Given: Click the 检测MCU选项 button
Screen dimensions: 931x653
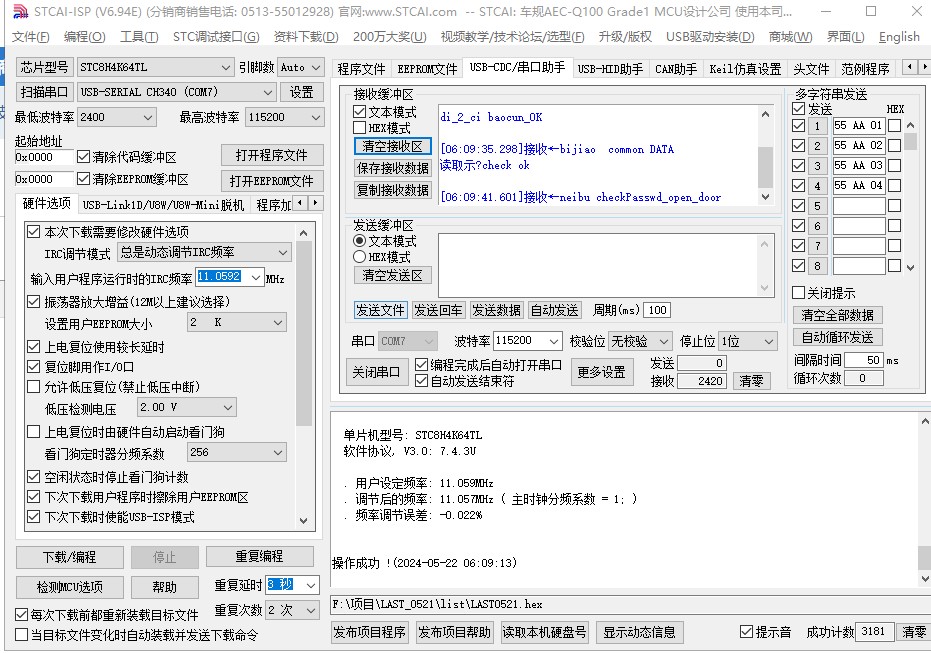Looking at the screenshot, I should (69, 587).
